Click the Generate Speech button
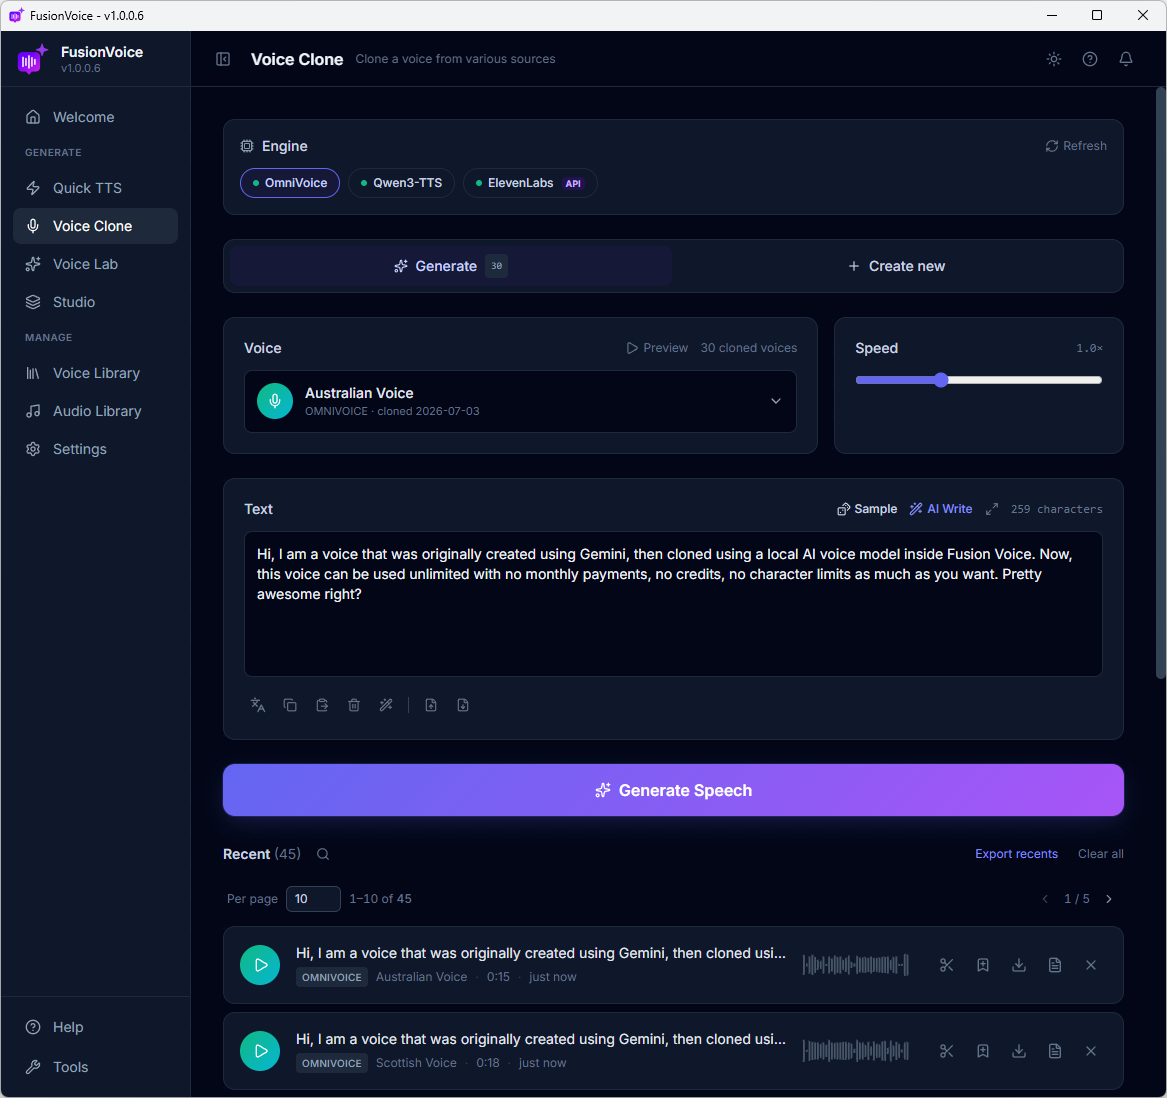1167x1098 pixels. (x=673, y=790)
